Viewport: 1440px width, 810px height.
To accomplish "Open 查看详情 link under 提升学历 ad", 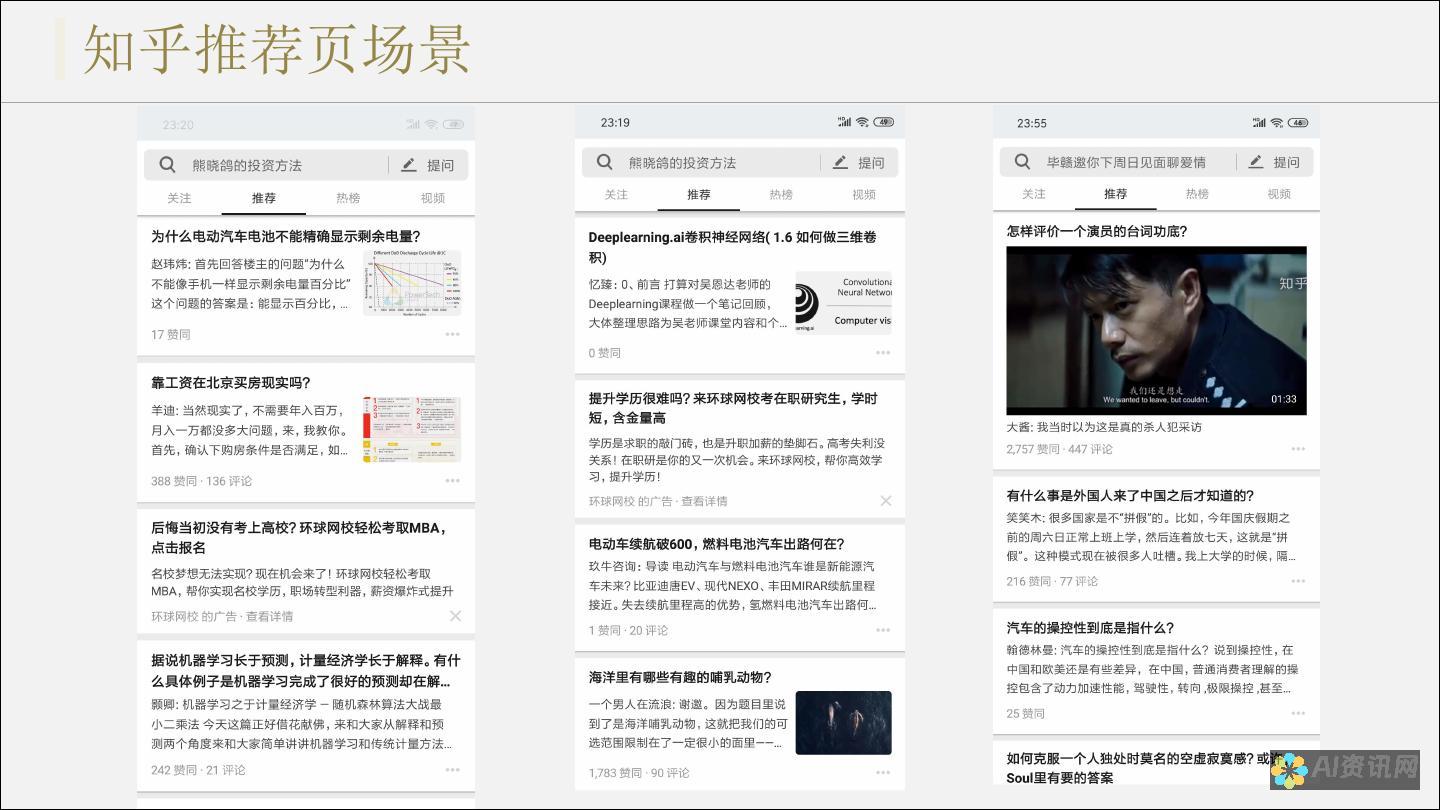I will (x=704, y=501).
